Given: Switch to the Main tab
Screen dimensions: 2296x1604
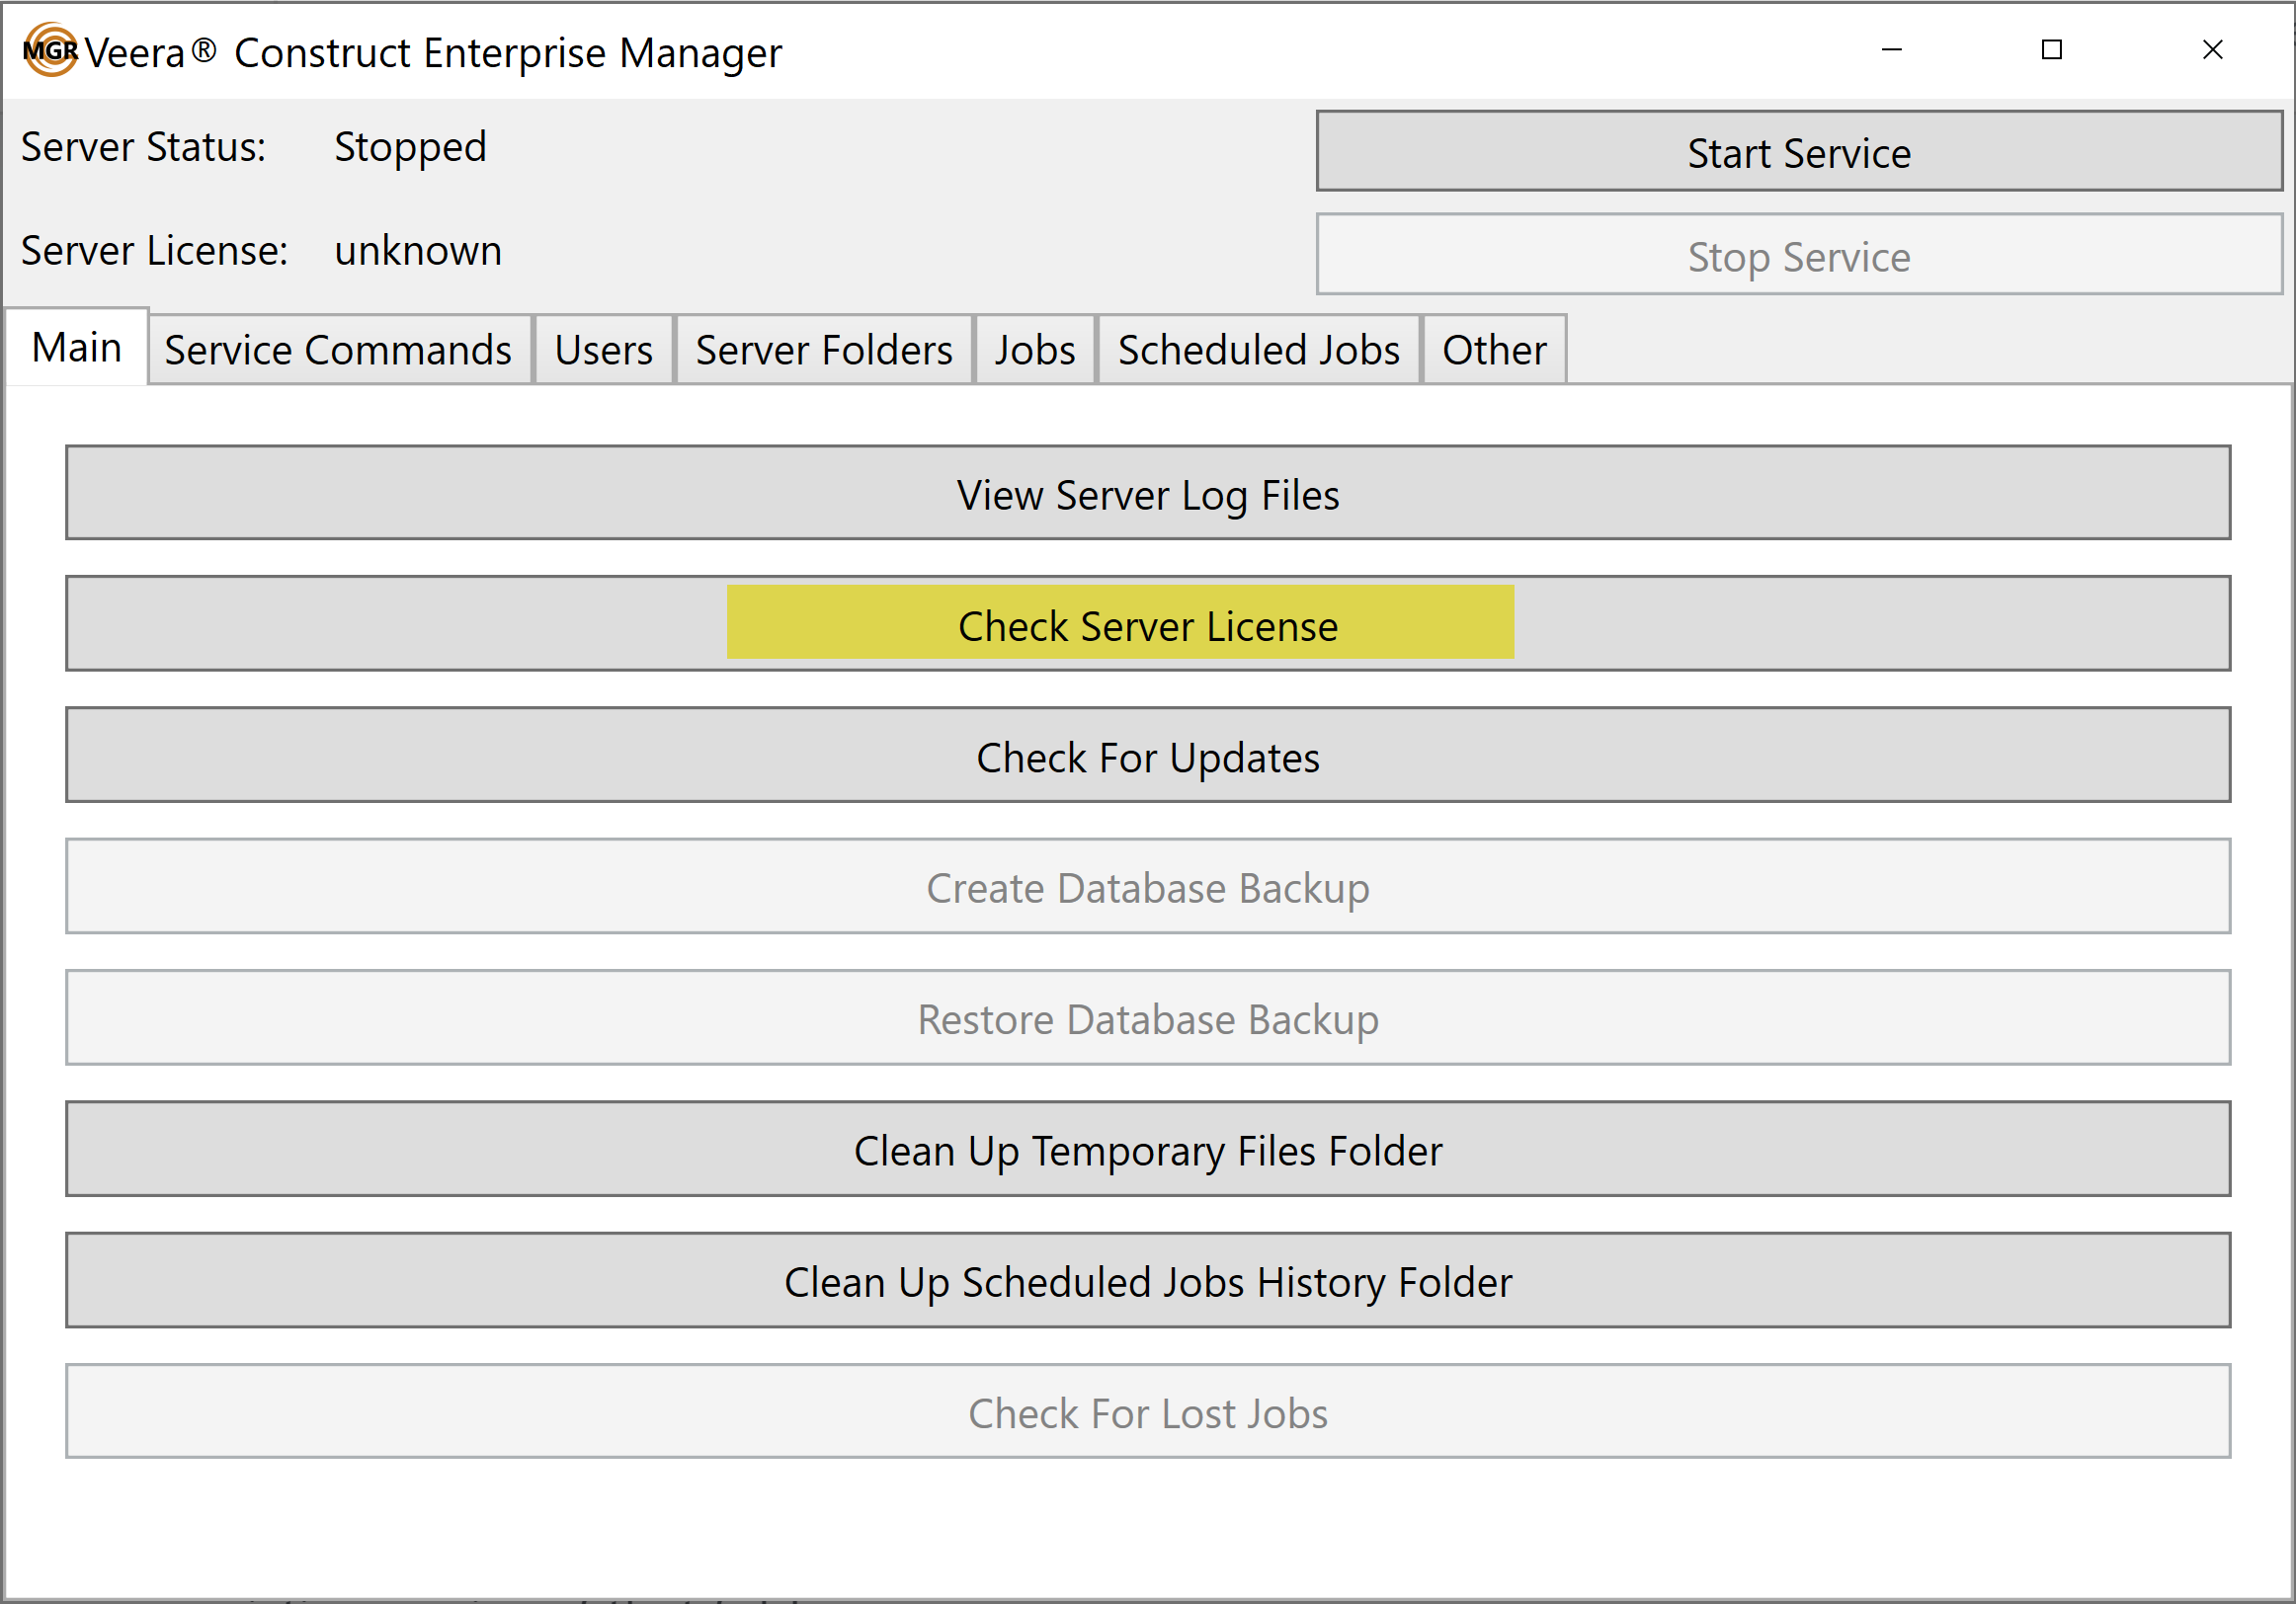Looking at the screenshot, I should tap(77, 347).
